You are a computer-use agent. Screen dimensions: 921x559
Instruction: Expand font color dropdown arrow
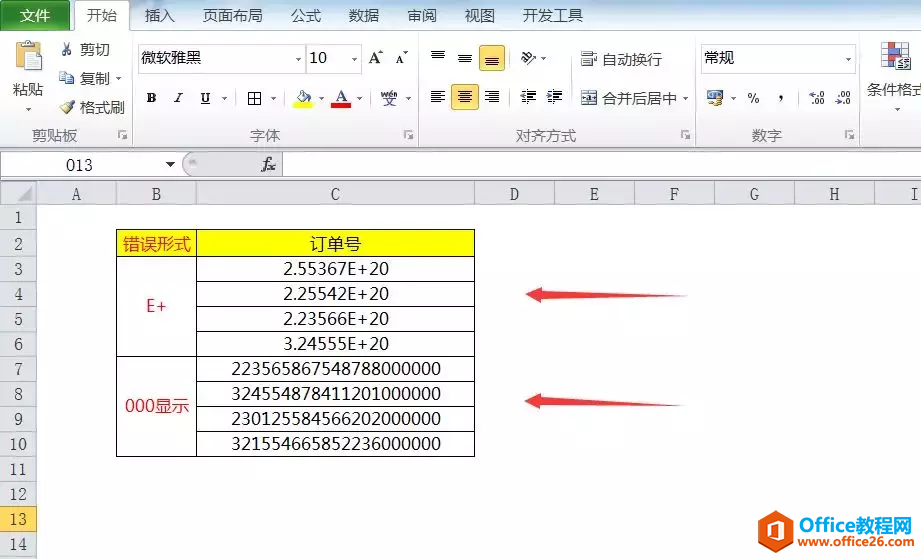pyautogui.click(x=359, y=98)
